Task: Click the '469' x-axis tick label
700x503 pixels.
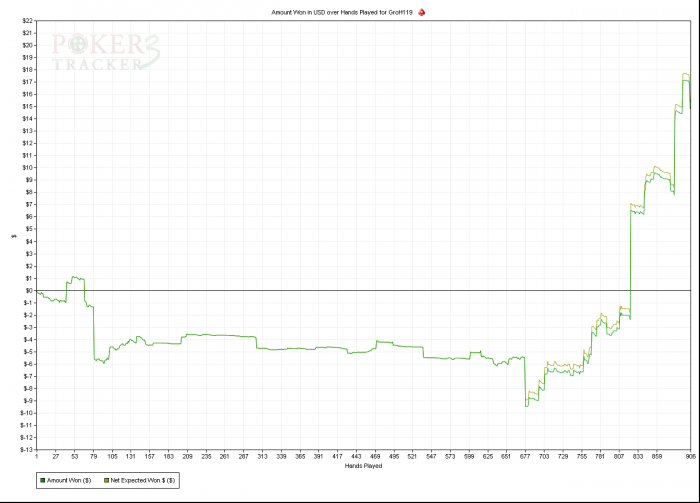Action: (x=375, y=457)
